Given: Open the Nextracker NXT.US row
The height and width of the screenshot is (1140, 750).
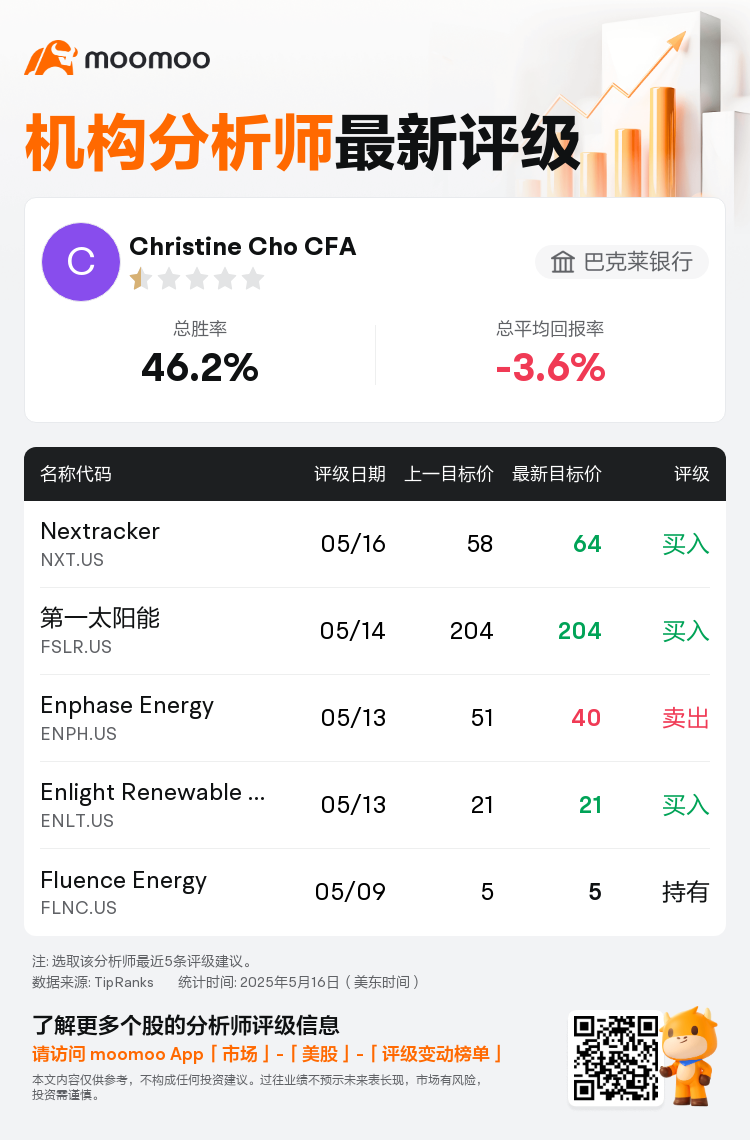Looking at the screenshot, I should pyautogui.click(x=375, y=544).
